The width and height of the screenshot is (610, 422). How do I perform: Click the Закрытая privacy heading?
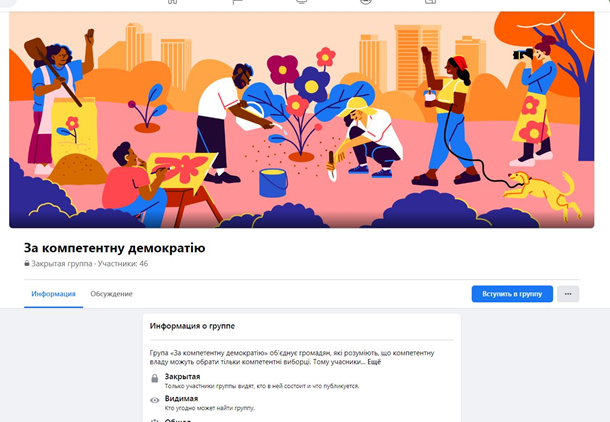182,376
